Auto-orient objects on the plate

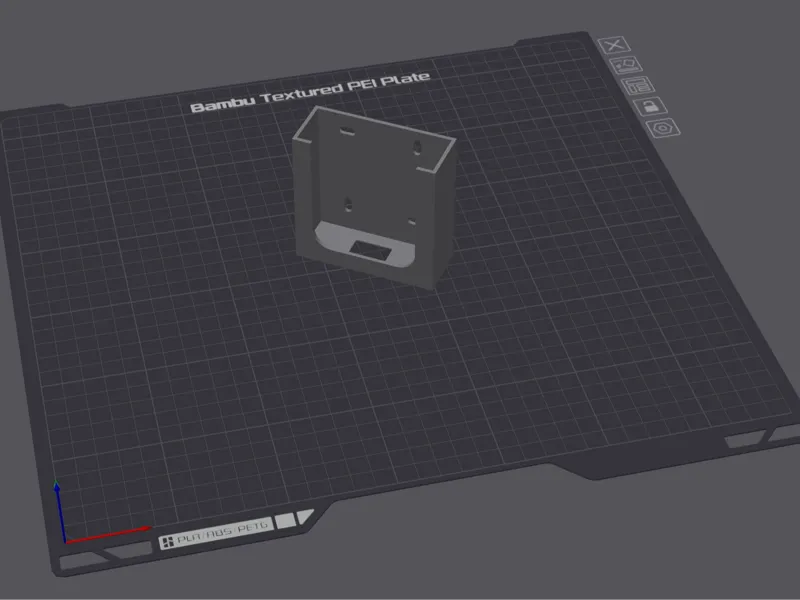coord(626,65)
